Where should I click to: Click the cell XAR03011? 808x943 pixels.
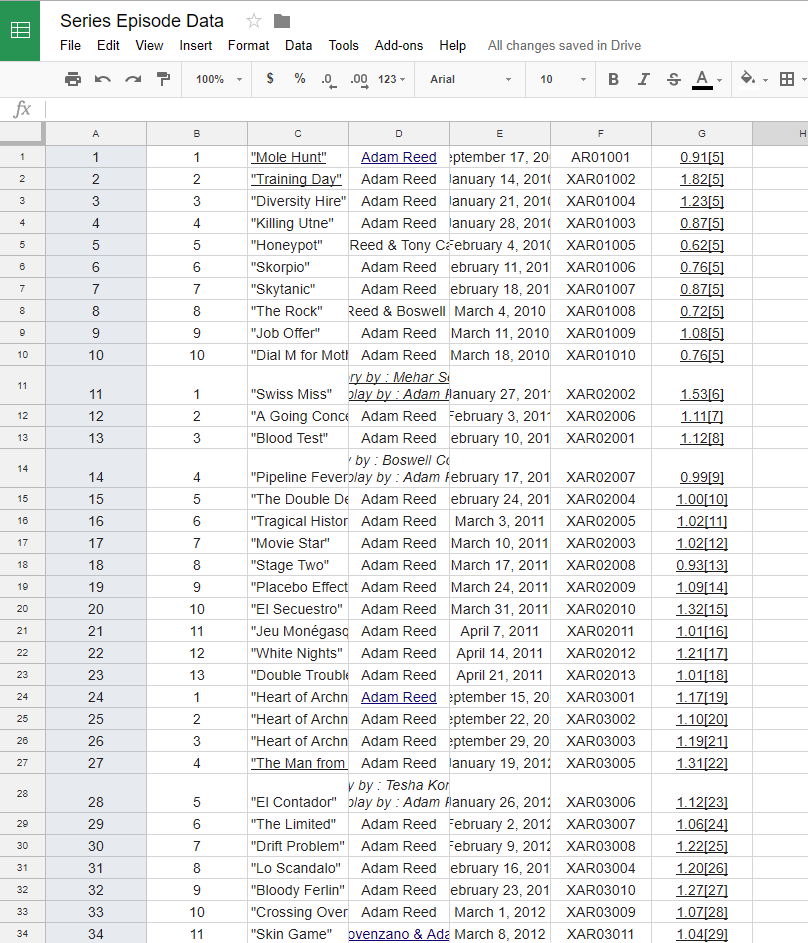tap(601, 934)
